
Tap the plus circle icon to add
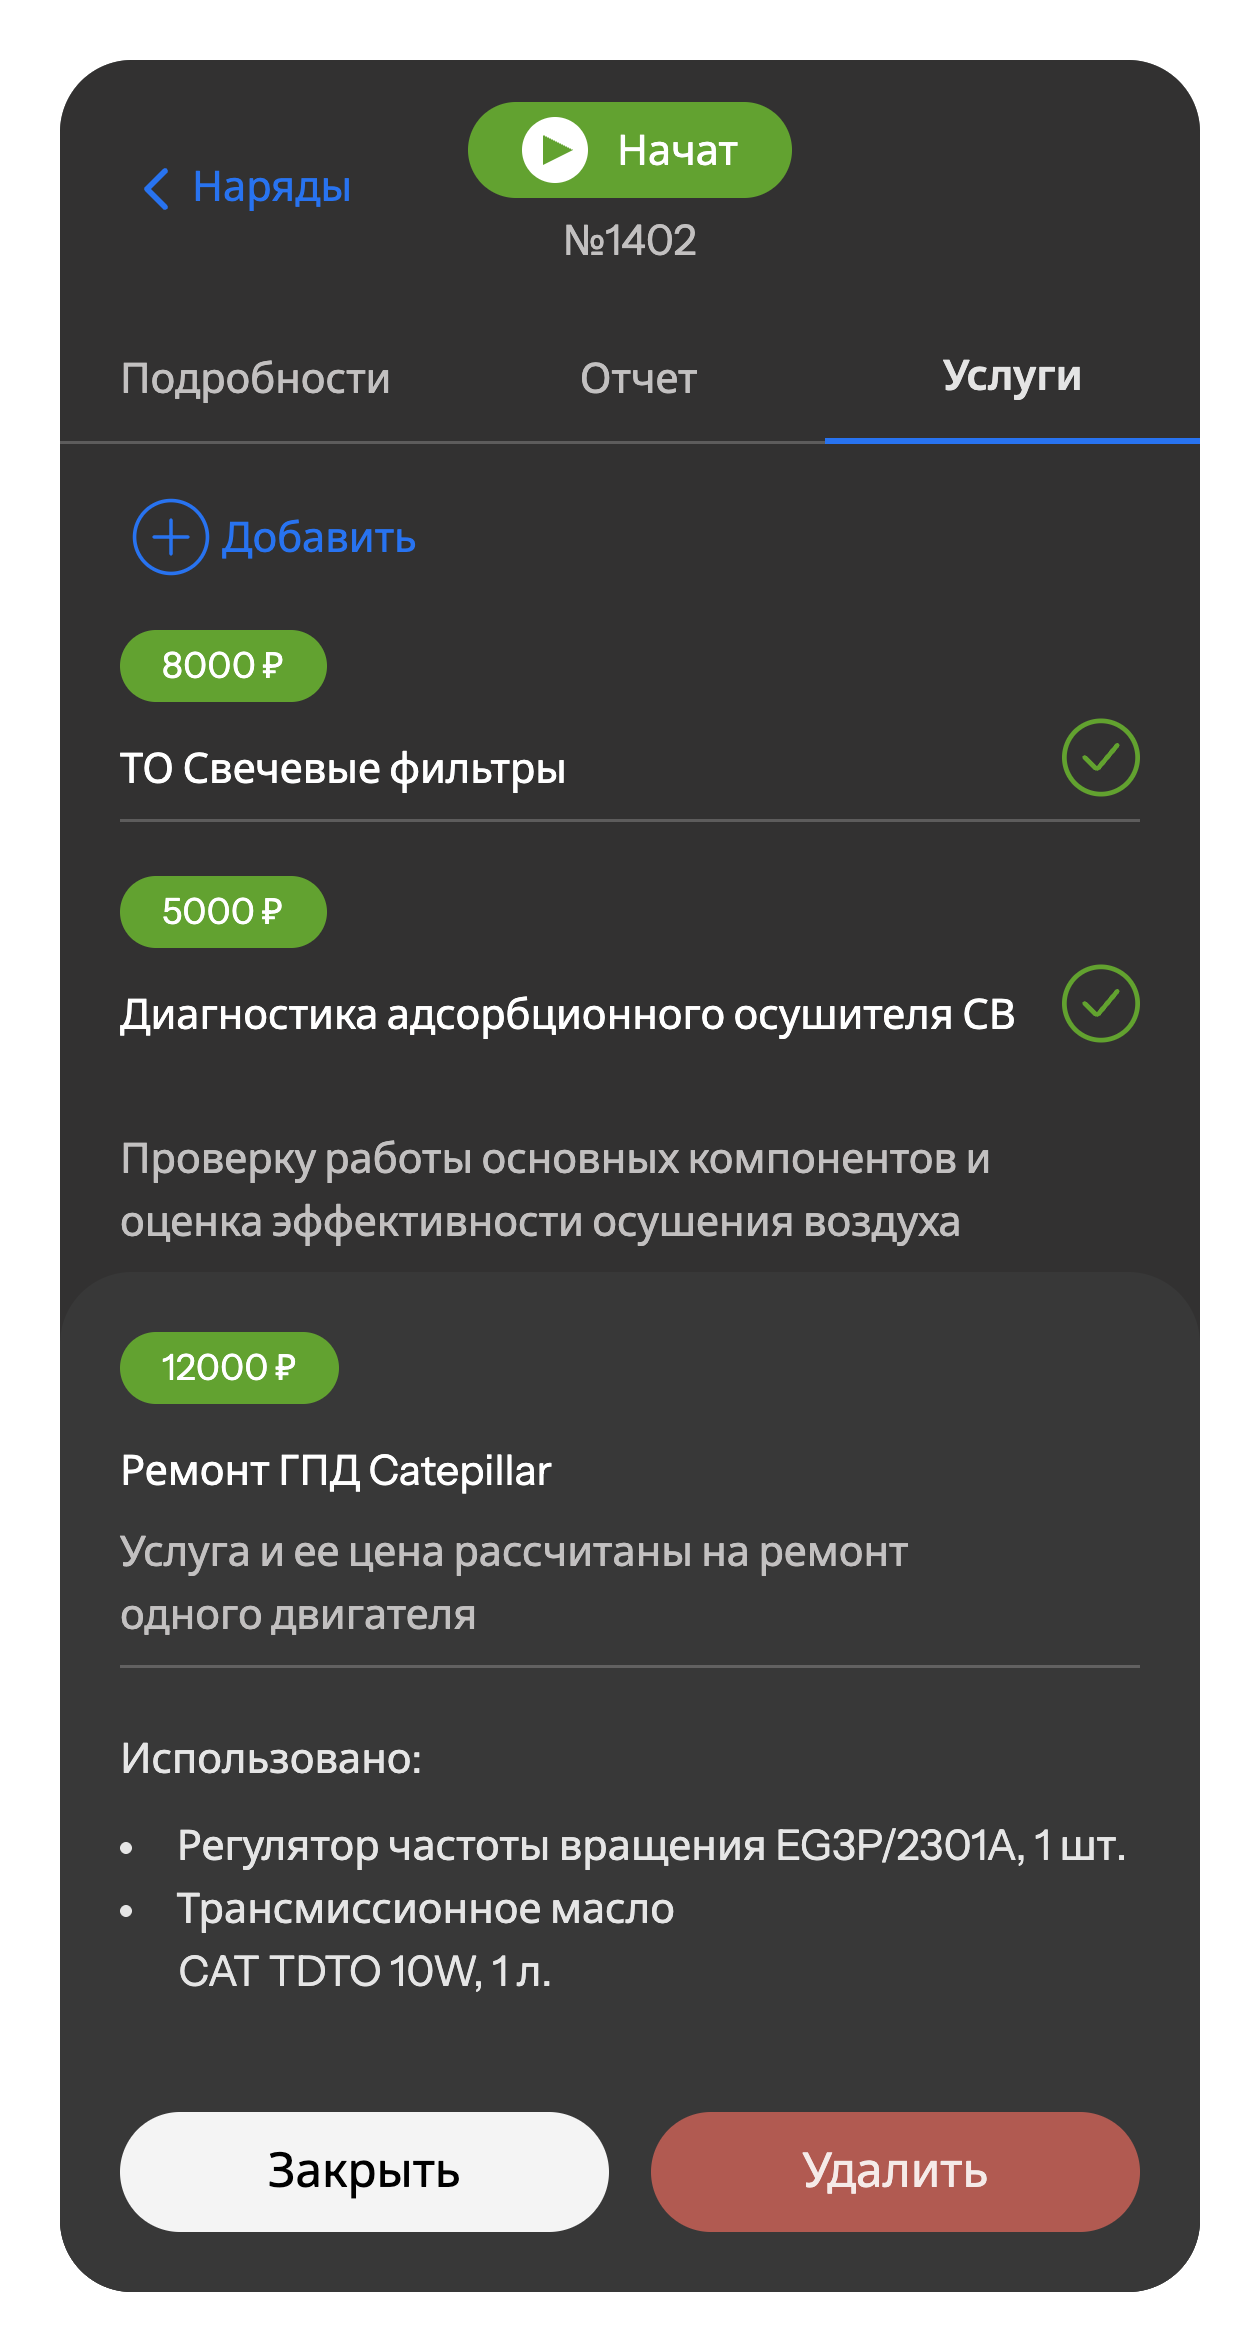click(170, 537)
